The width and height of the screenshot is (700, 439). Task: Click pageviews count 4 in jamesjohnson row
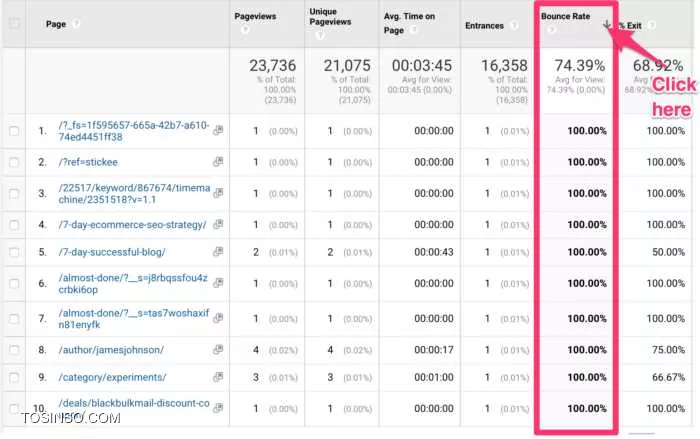(x=256, y=350)
